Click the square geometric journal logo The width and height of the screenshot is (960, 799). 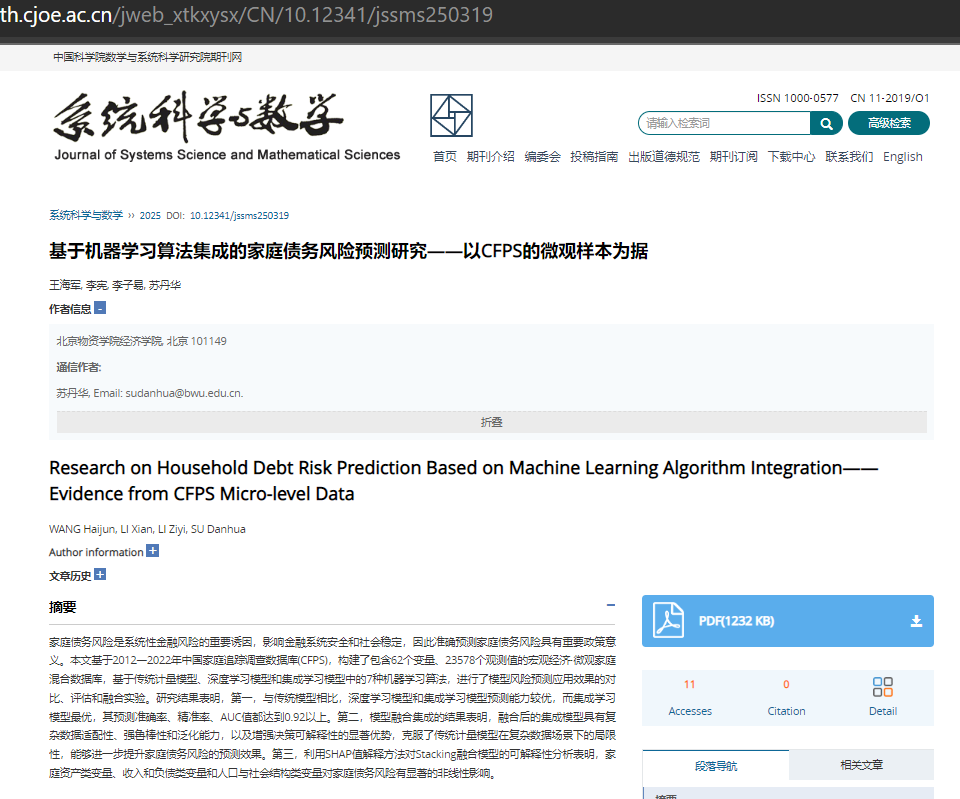coord(451,116)
